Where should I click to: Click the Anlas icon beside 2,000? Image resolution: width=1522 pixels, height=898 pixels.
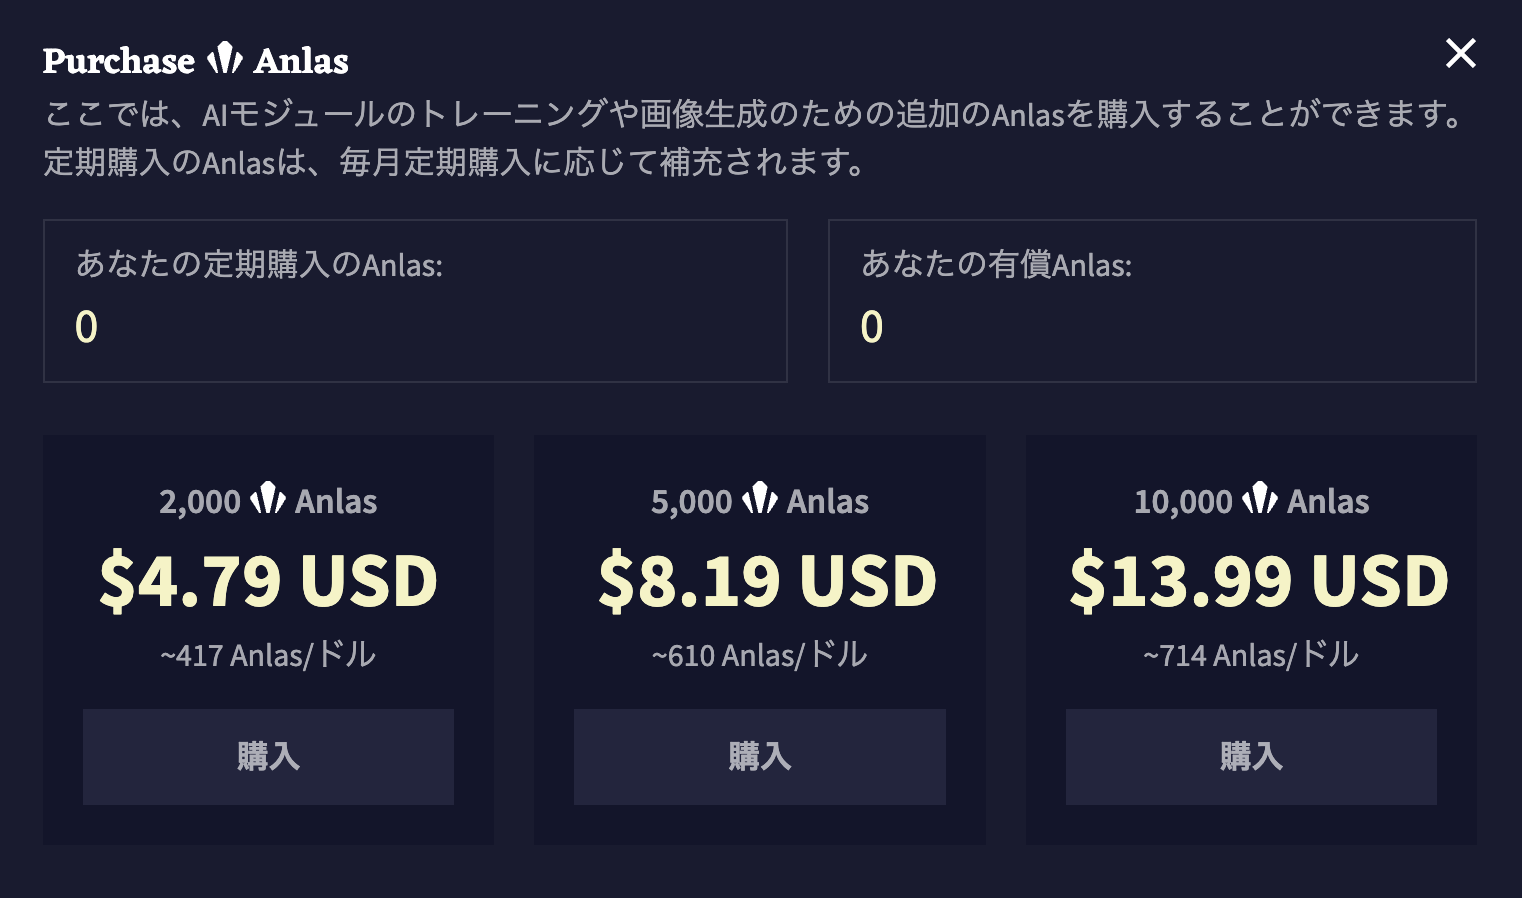tap(268, 498)
